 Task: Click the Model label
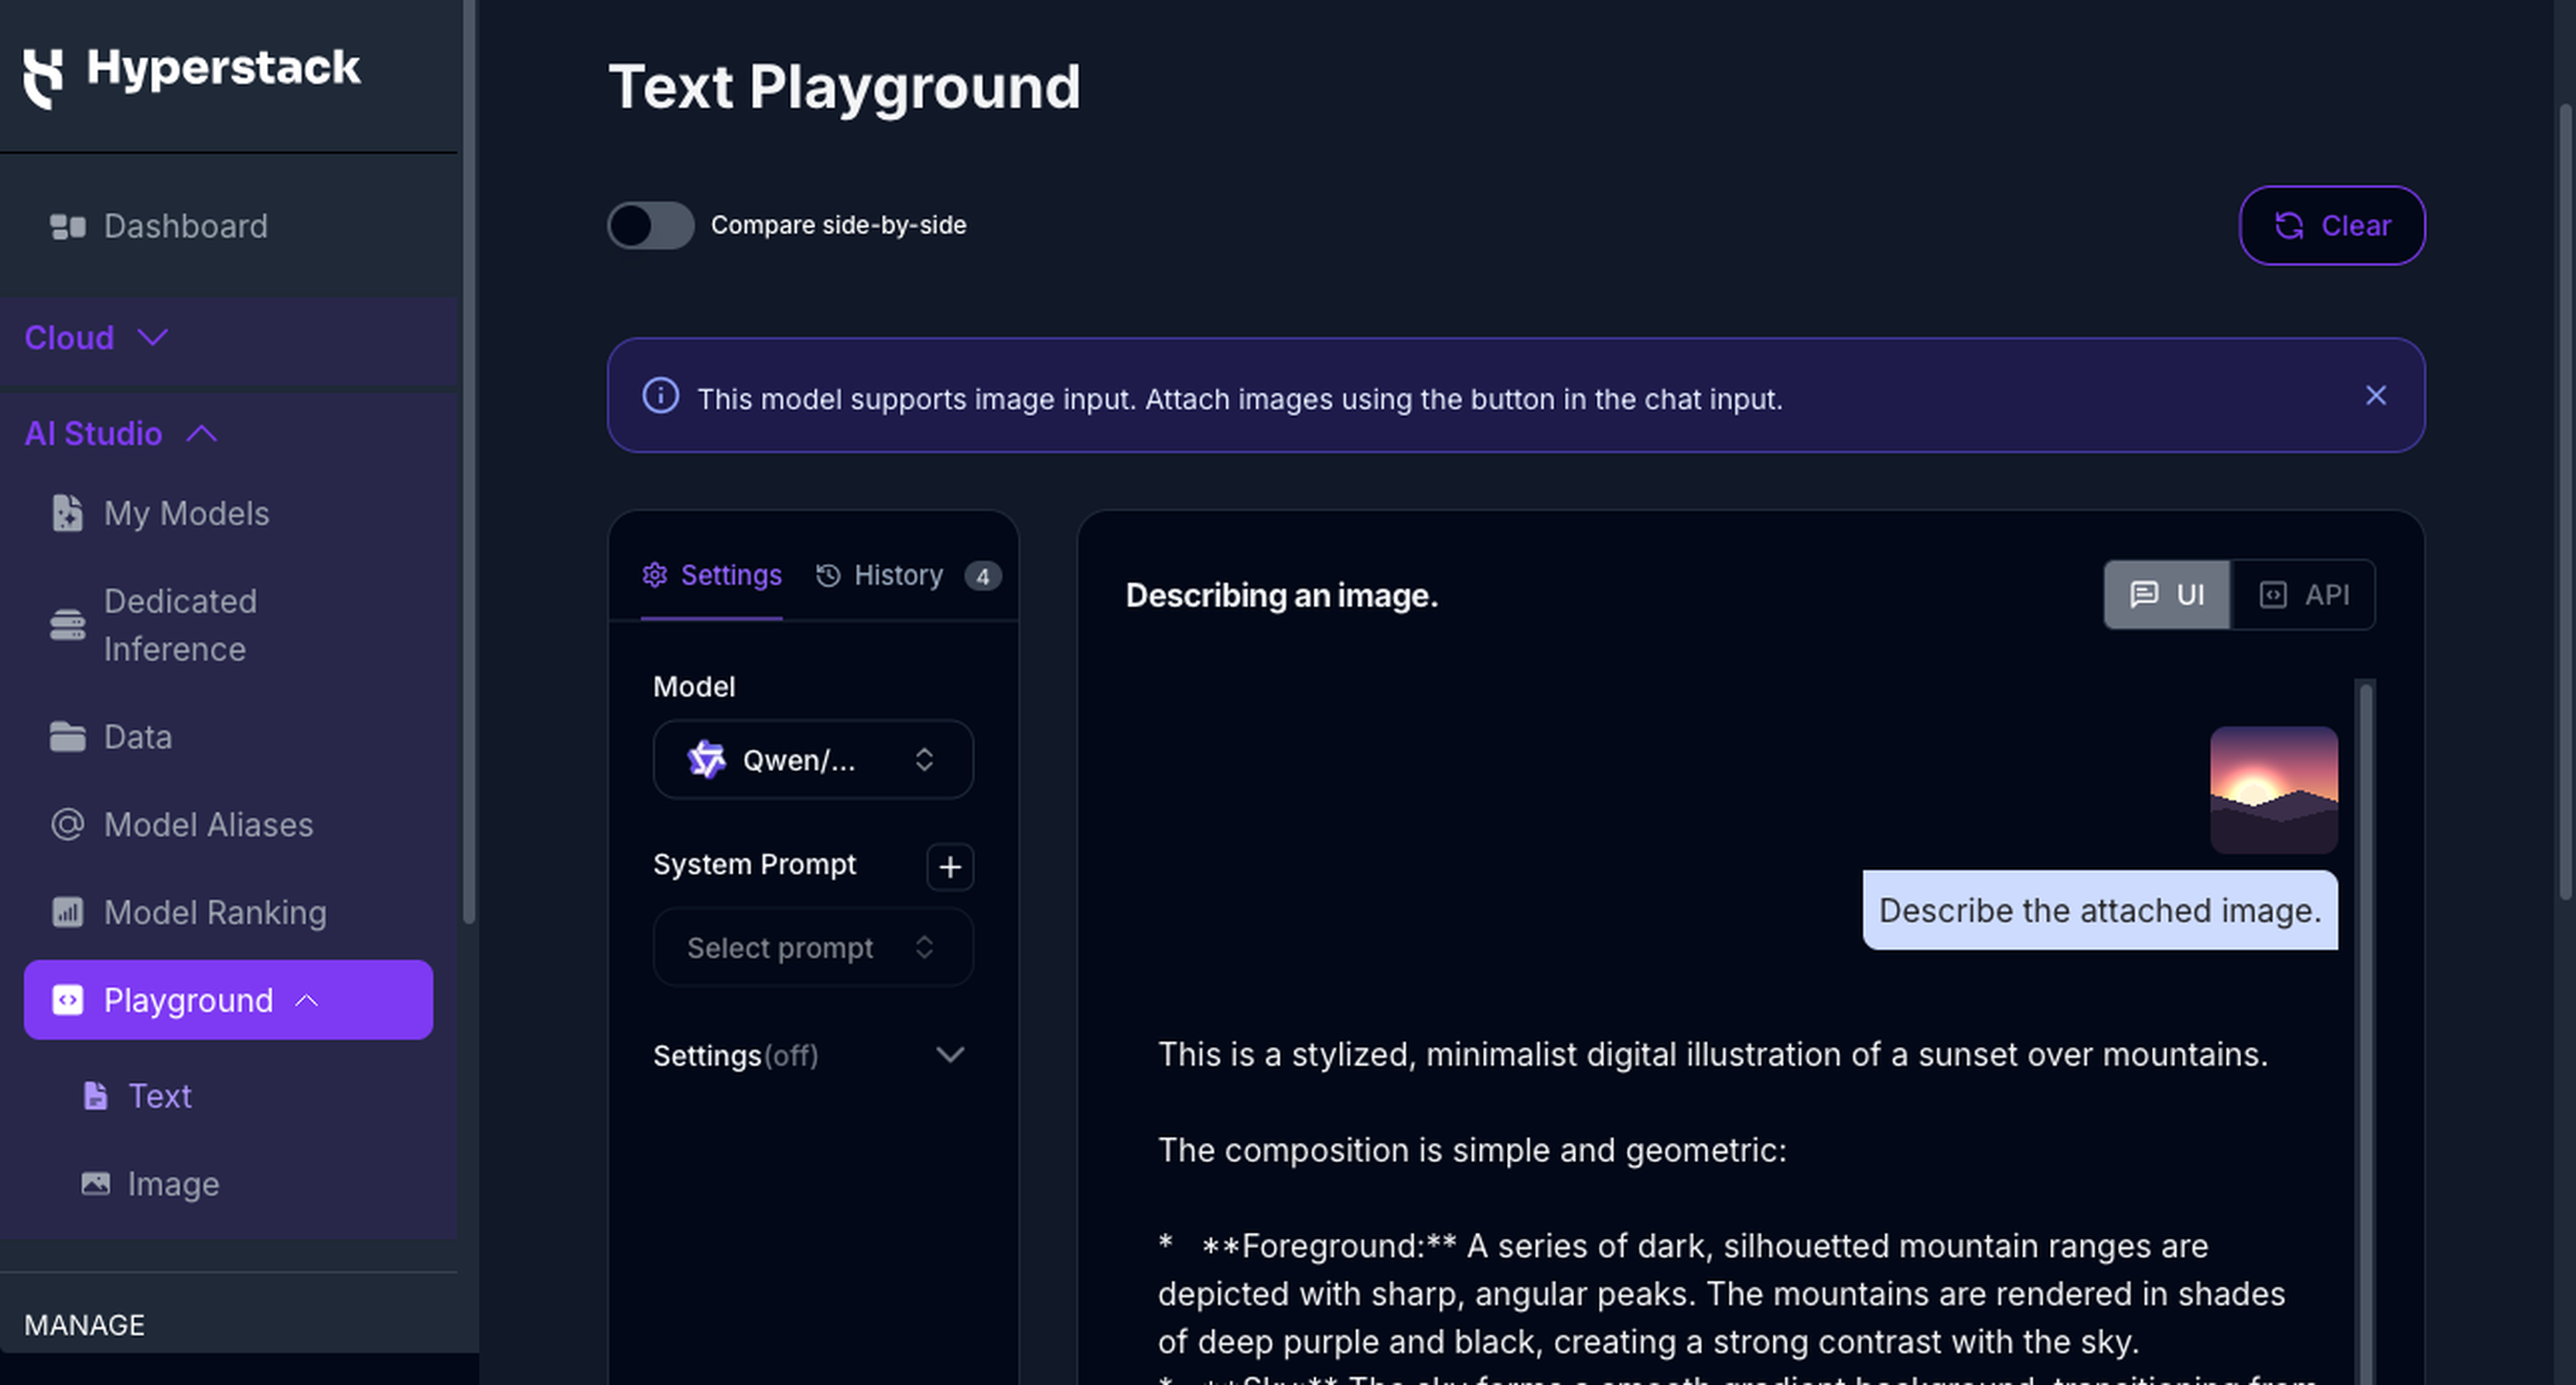pos(694,687)
